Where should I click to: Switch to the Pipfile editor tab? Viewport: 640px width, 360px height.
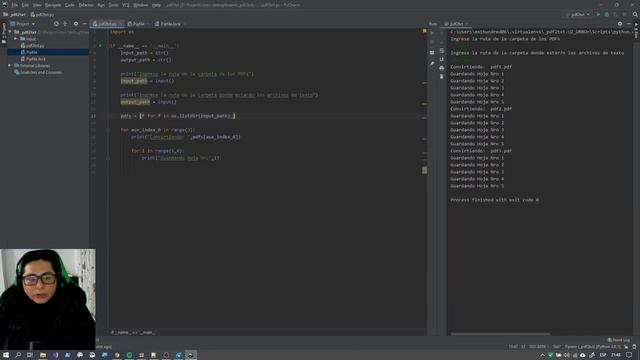point(138,24)
